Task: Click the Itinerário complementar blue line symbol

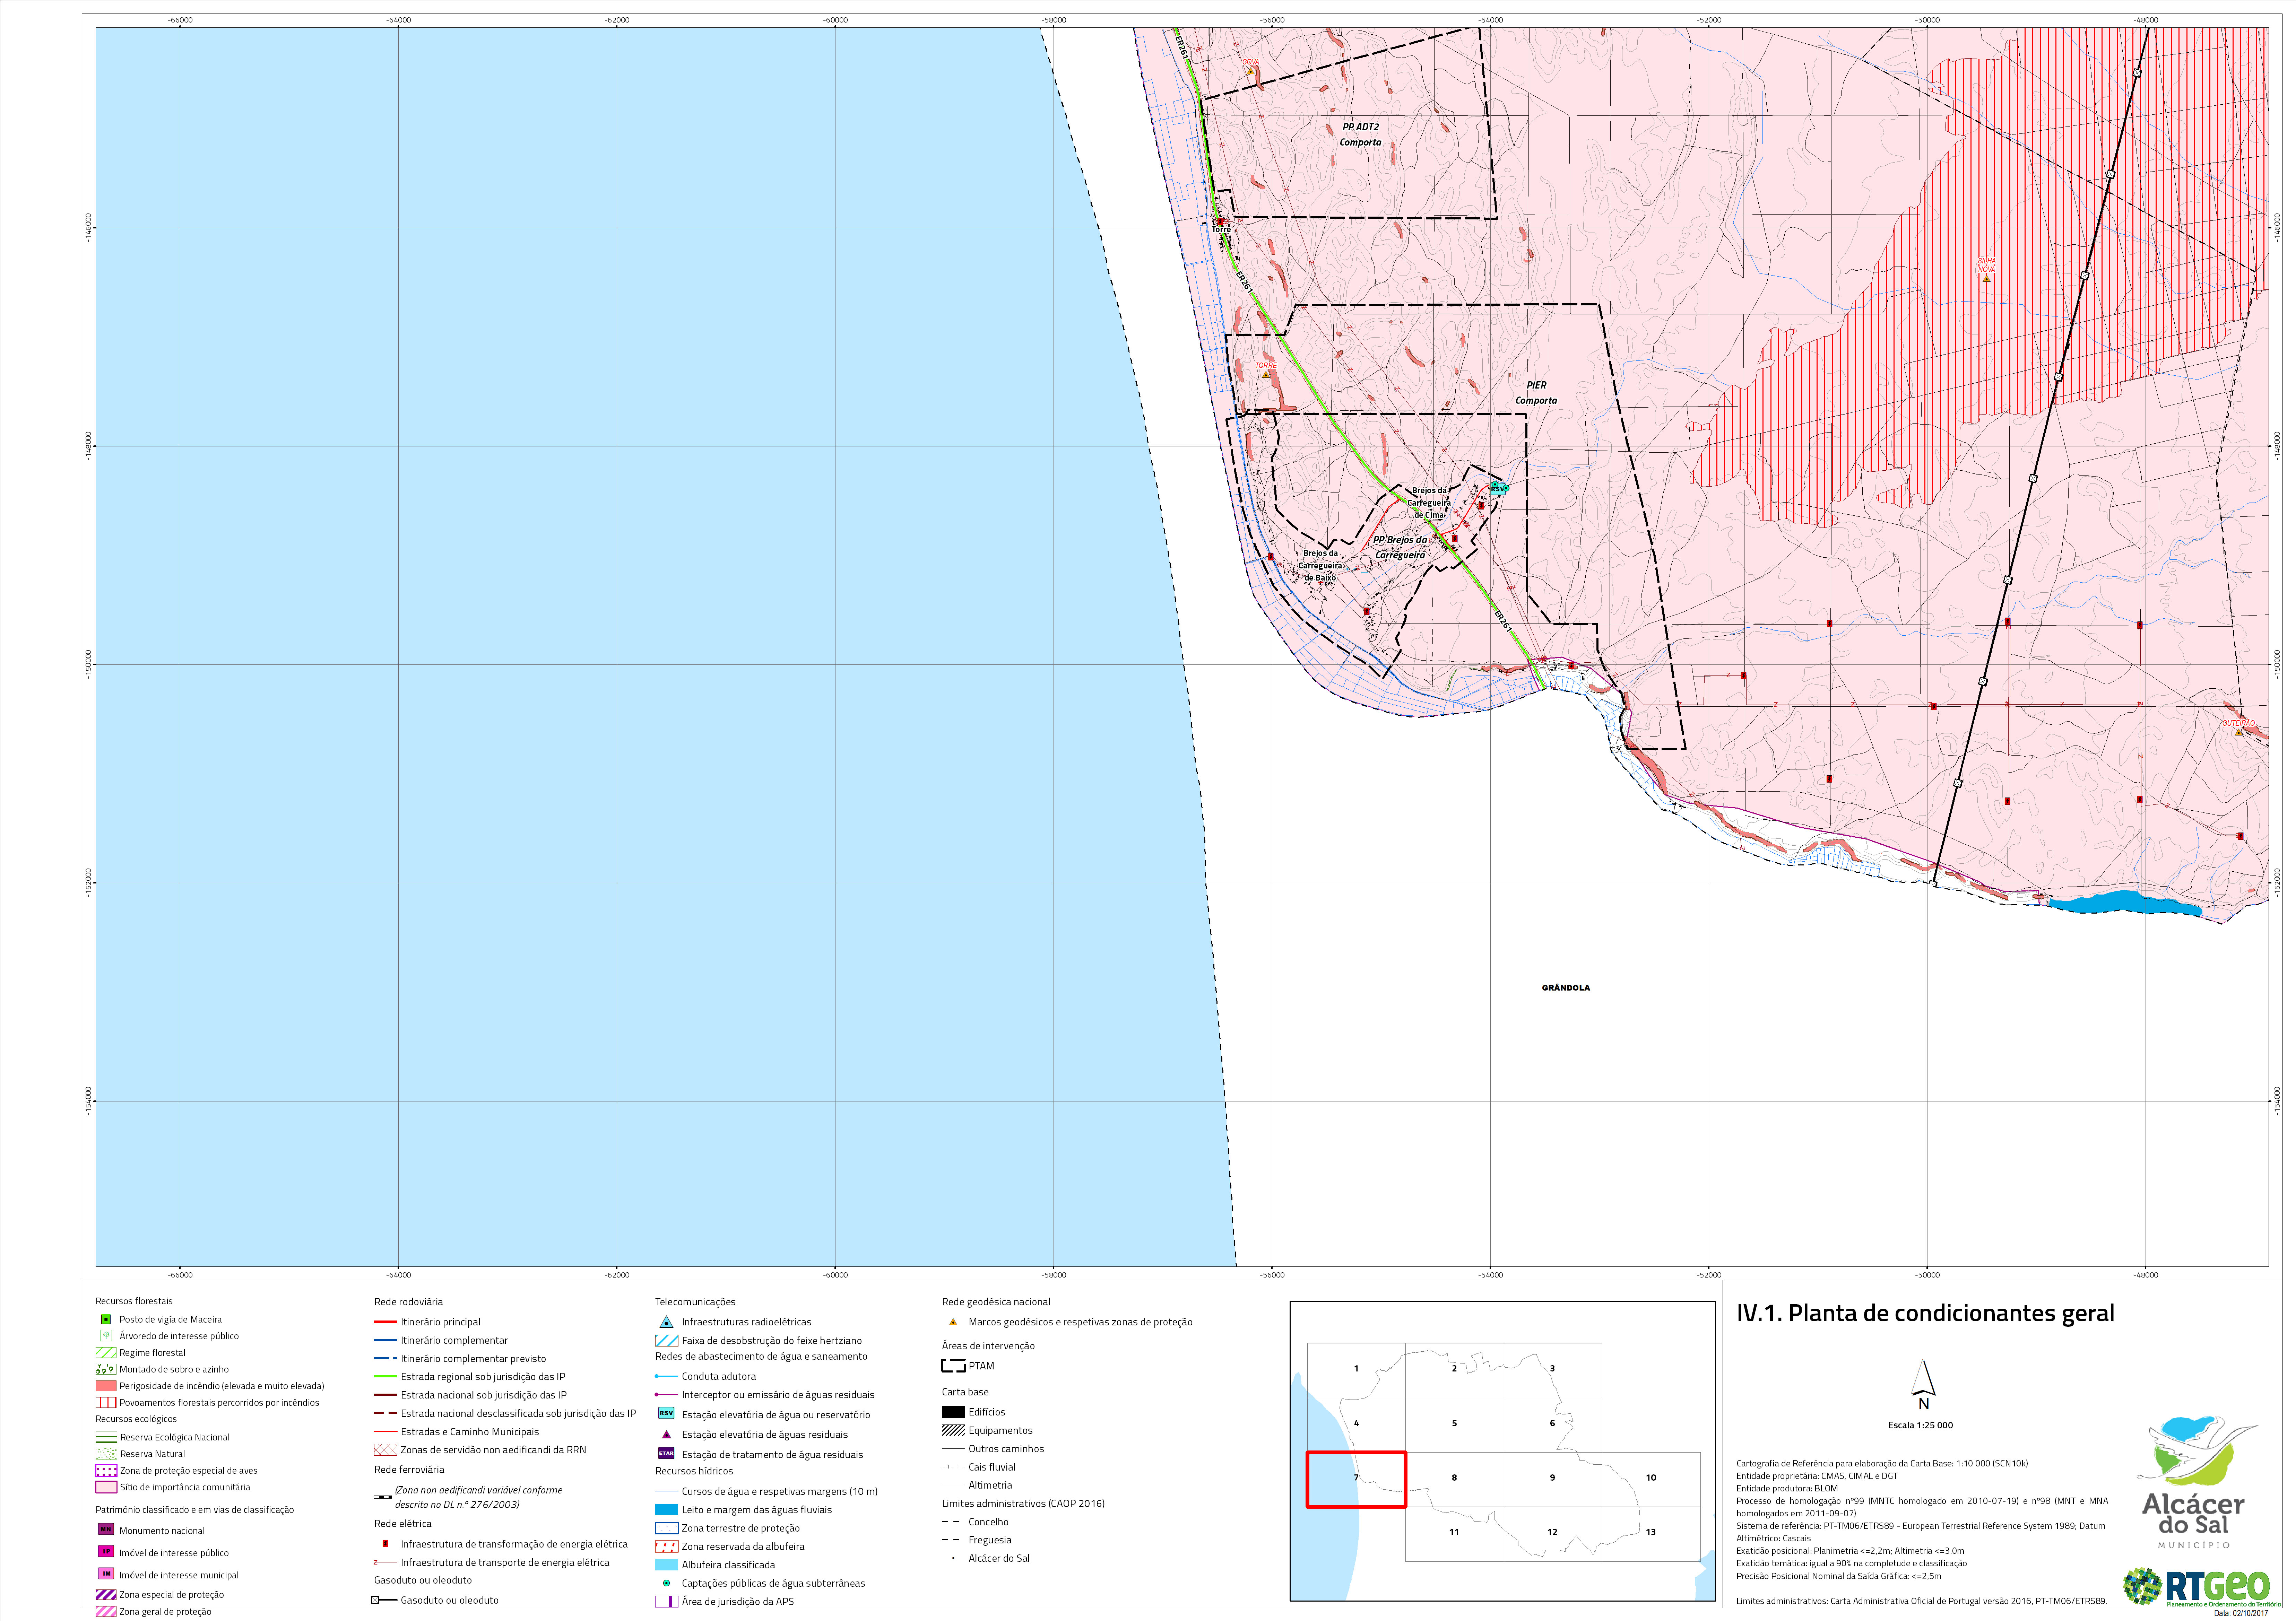Action: 385,1340
